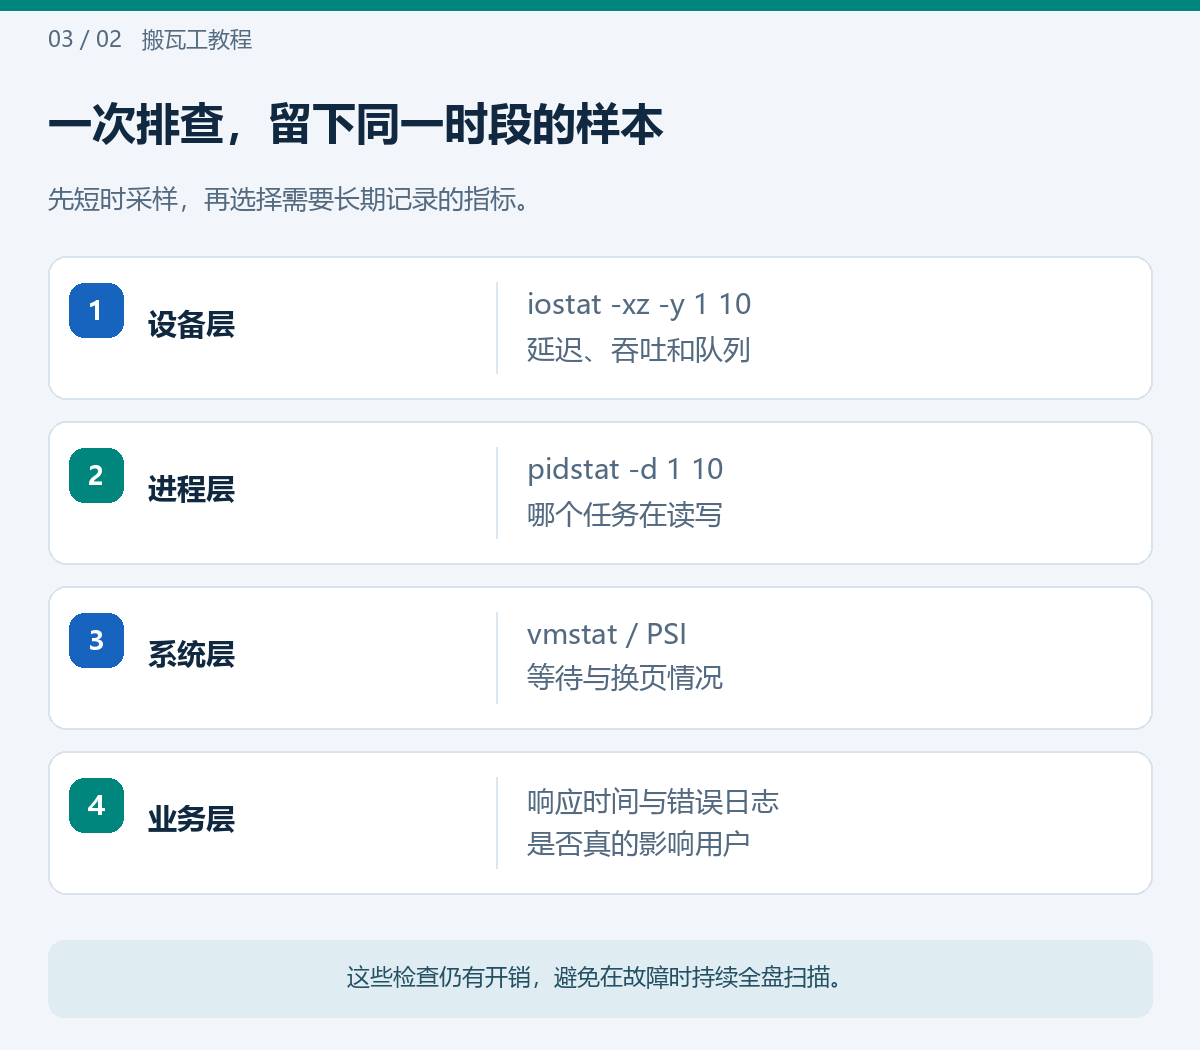Click the text 是否真的影响用户
Viewport: 1200px width, 1050px height.
(639, 844)
